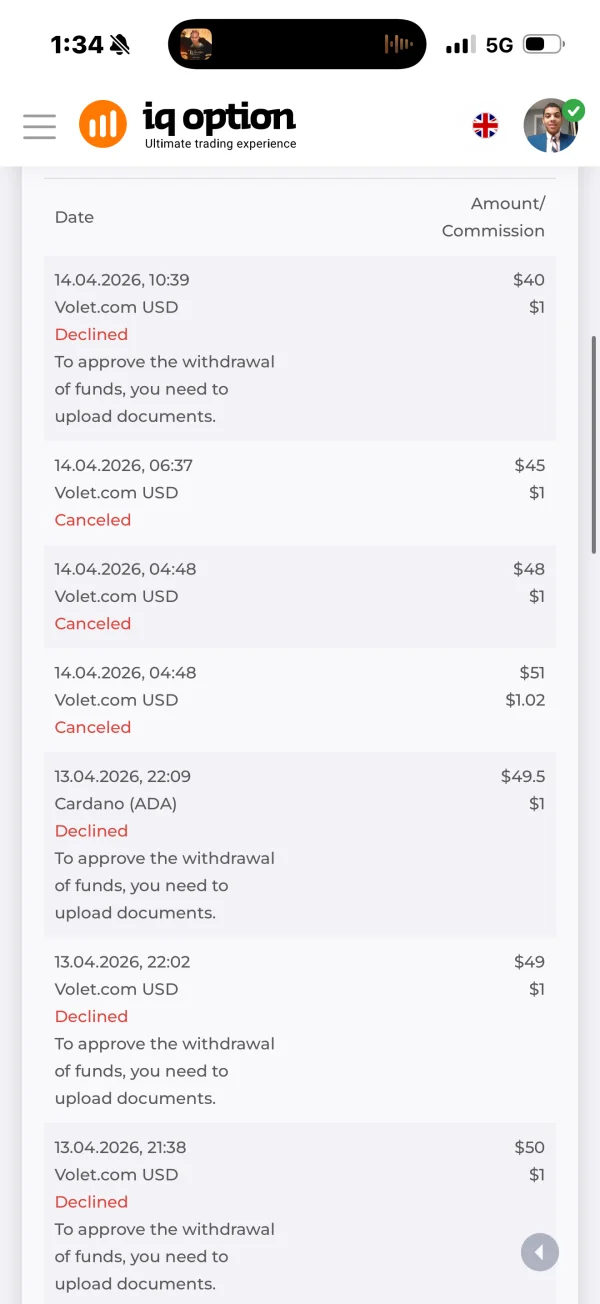
Task: Open the Cardano (ADA) withdrawal entry
Action: [x=300, y=844]
